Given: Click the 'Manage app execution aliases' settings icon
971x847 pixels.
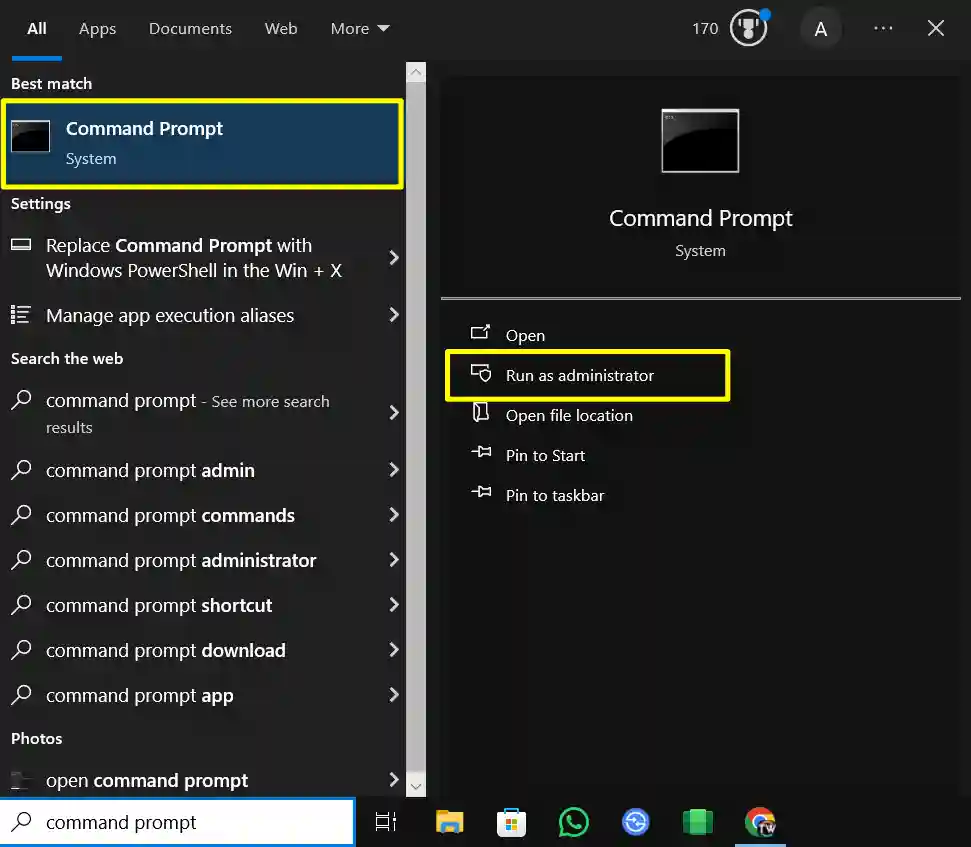Looking at the screenshot, I should click(x=19, y=315).
